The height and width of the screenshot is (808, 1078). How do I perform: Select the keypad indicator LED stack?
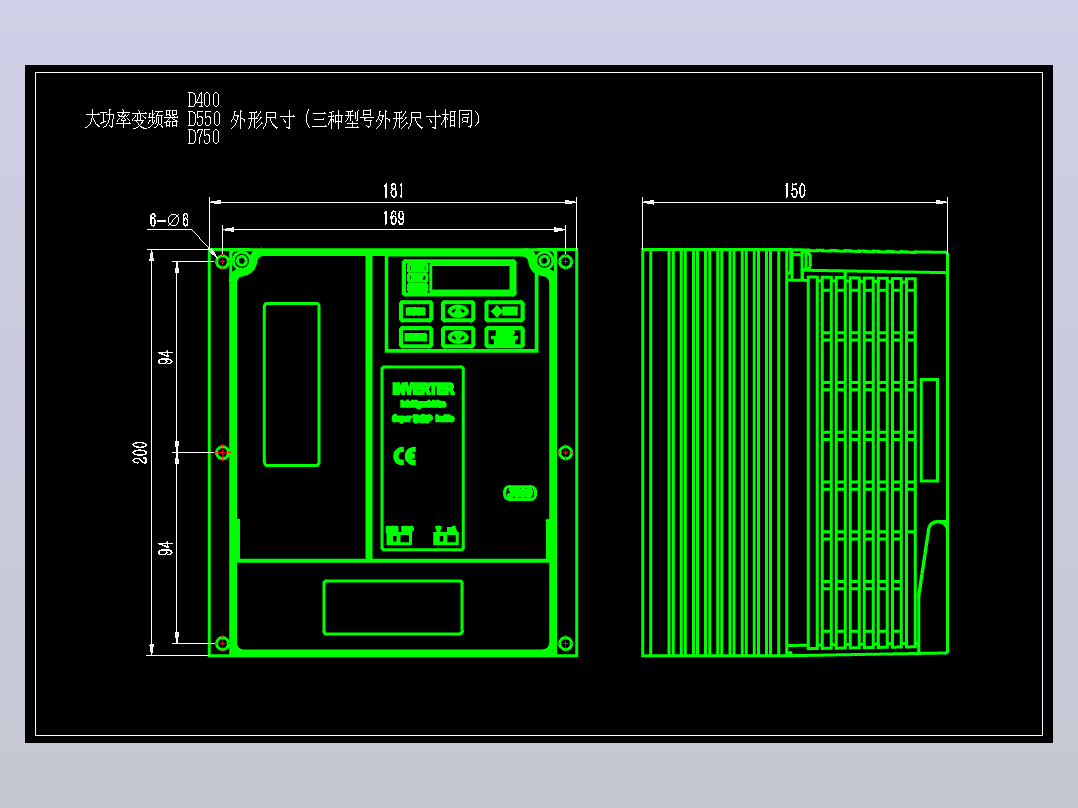pyautogui.click(x=417, y=278)
